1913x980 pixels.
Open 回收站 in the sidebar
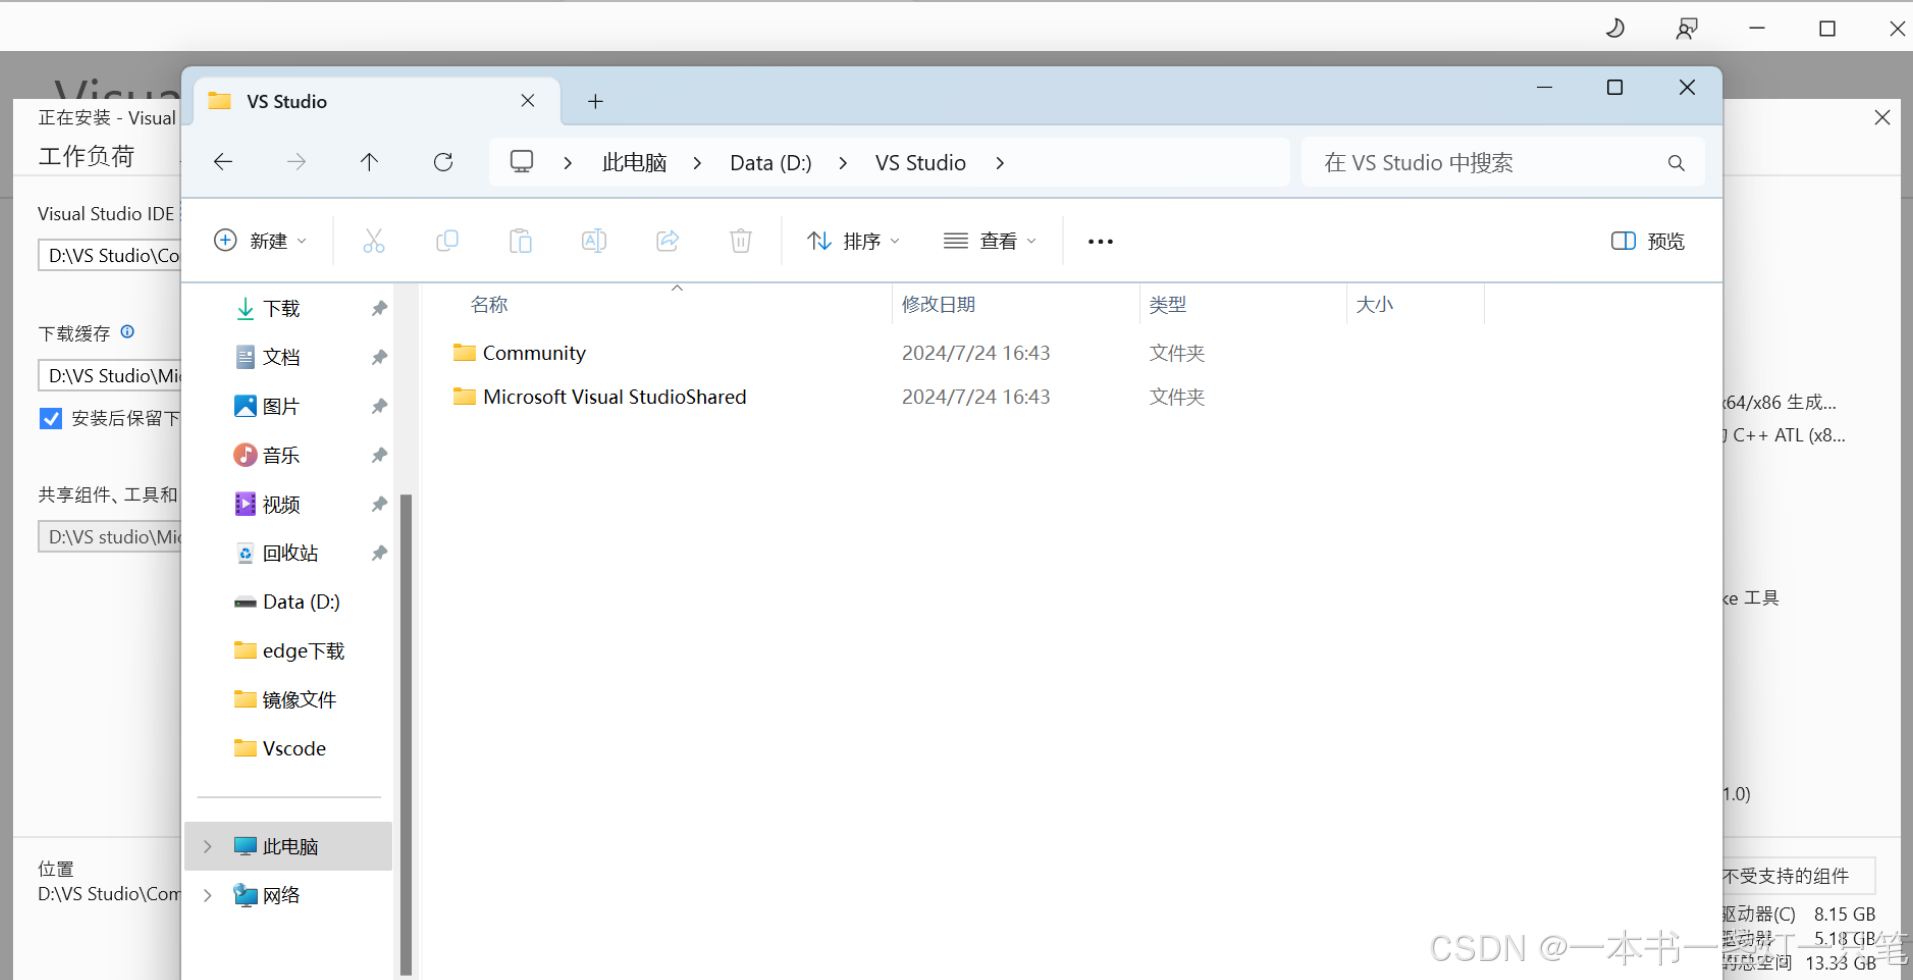290,553
